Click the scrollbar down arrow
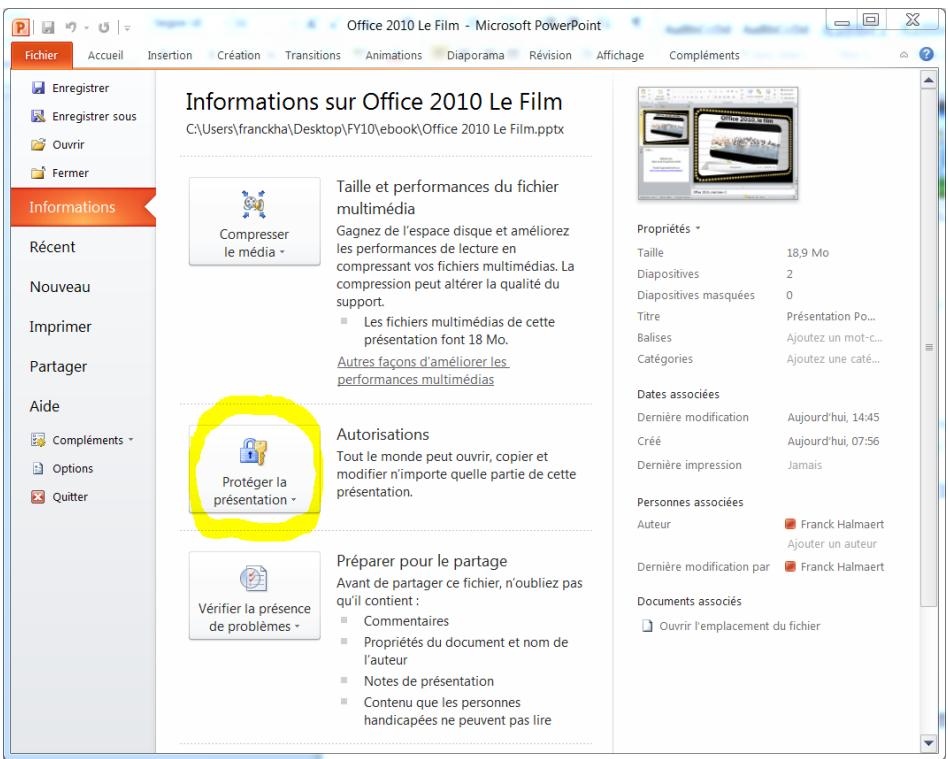The image size is (948, 759). click(x=929, y=743)
